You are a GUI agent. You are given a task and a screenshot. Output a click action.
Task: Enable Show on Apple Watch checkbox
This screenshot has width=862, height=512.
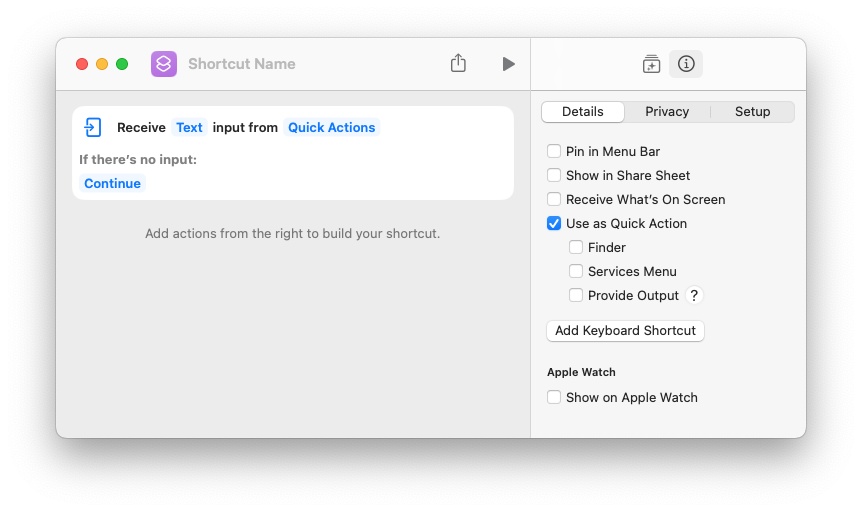[x=554, y=398]
